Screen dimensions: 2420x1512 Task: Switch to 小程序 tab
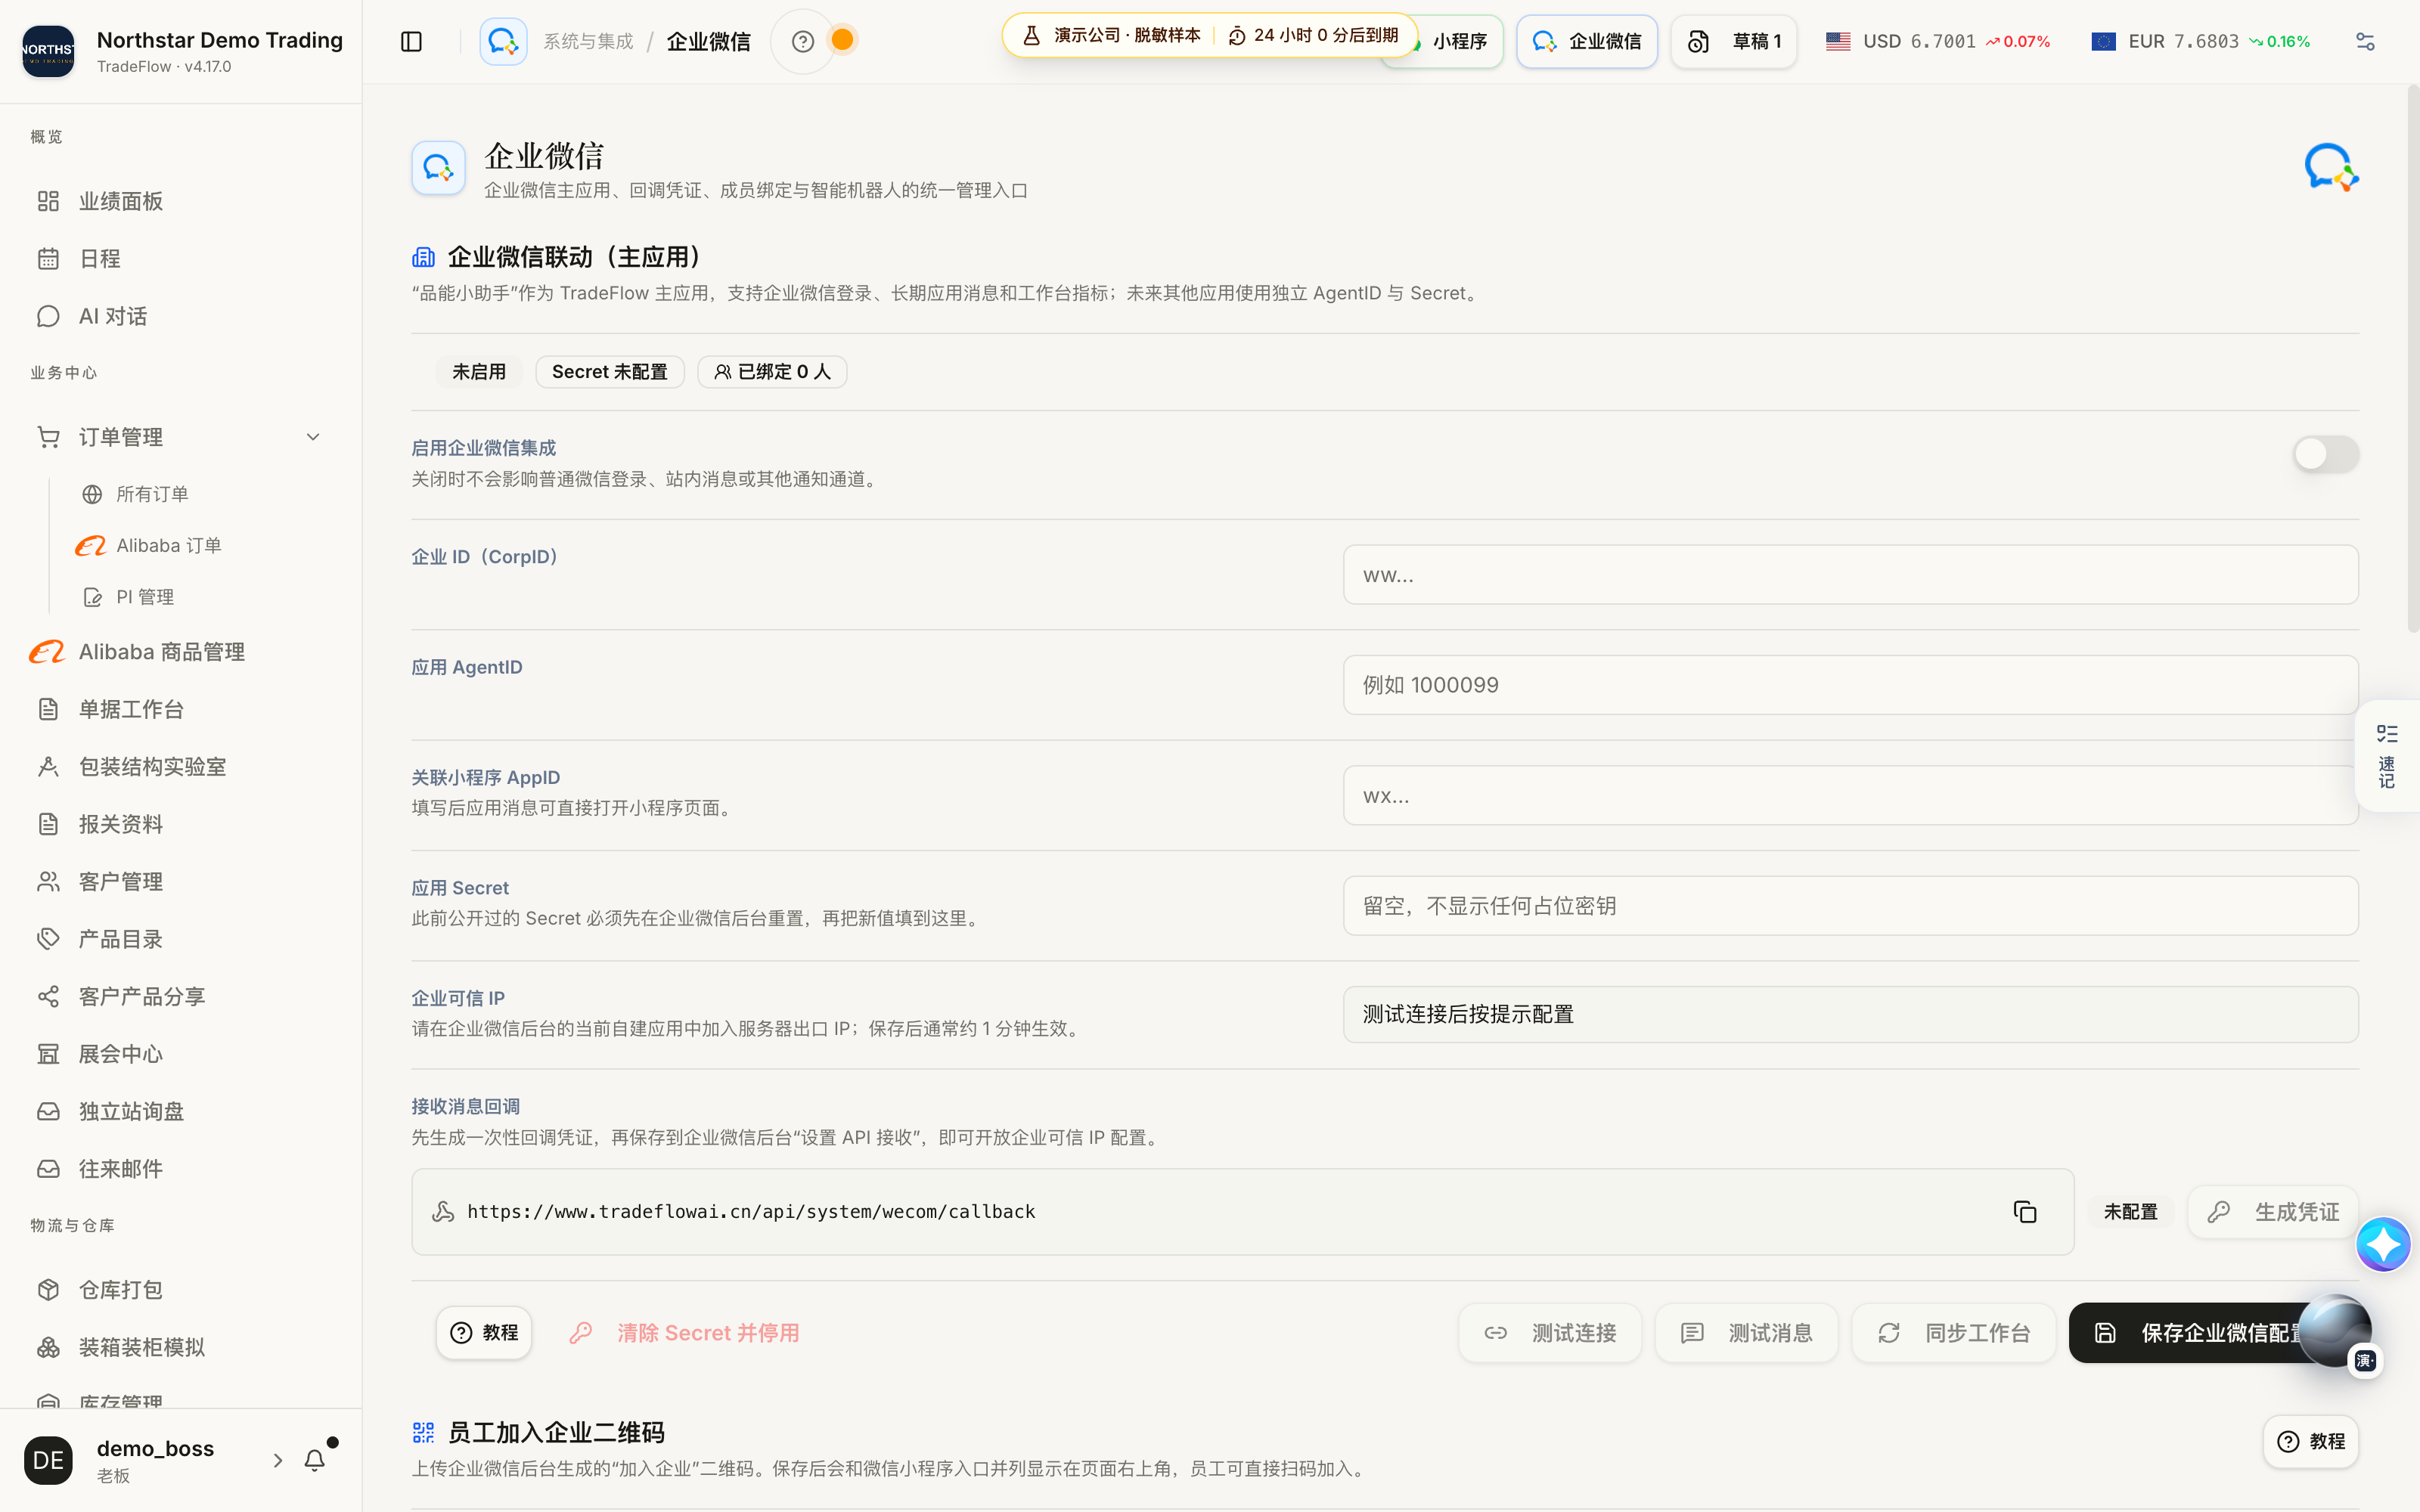click(x=1459, y=41)
